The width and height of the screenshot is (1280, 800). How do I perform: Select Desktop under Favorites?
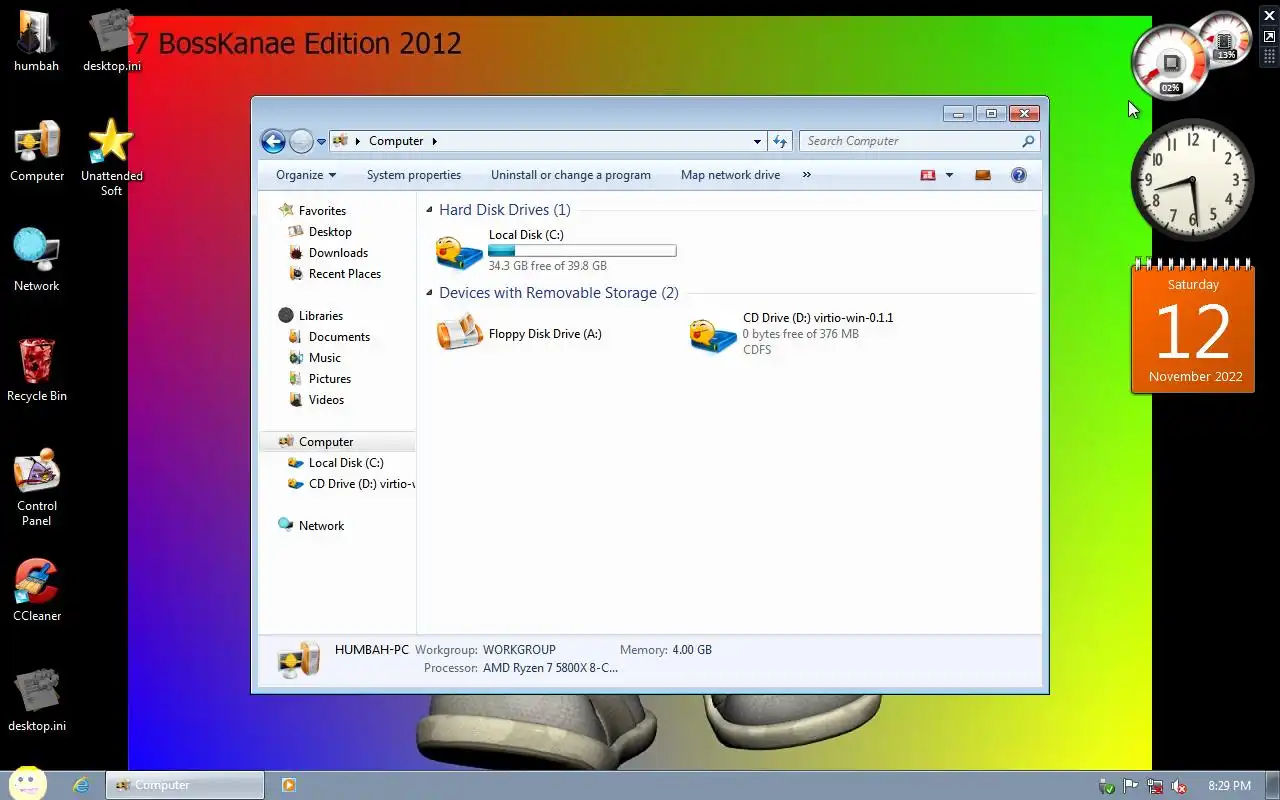330,232
